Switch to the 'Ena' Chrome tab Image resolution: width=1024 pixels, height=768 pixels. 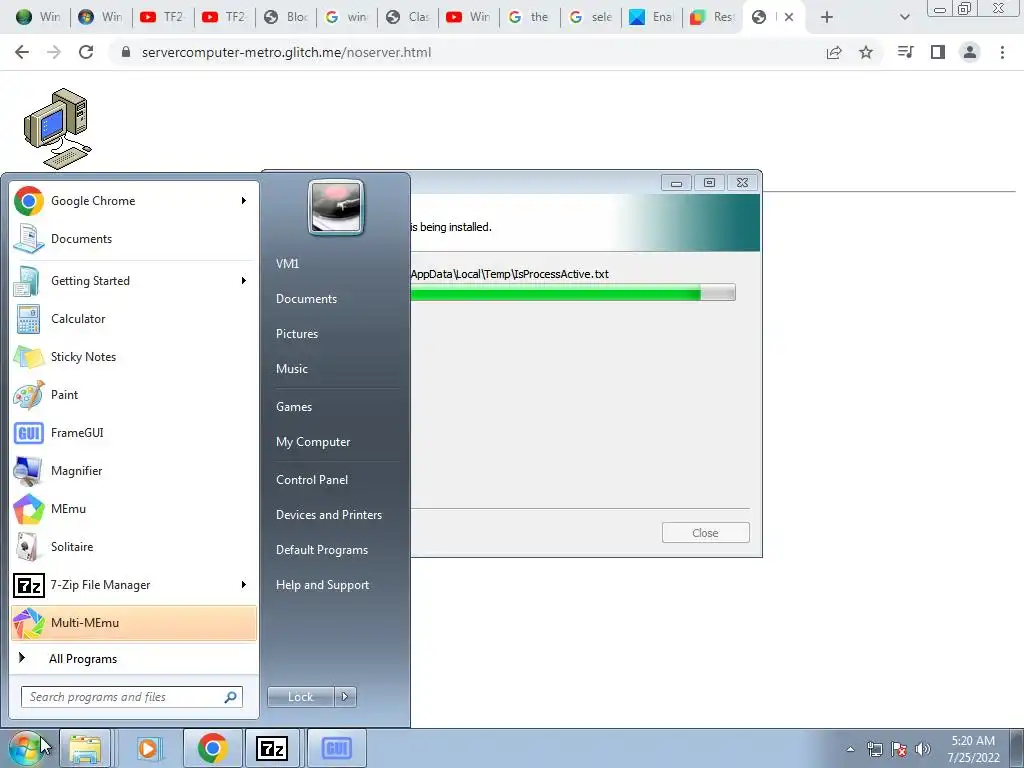[651, 17]
